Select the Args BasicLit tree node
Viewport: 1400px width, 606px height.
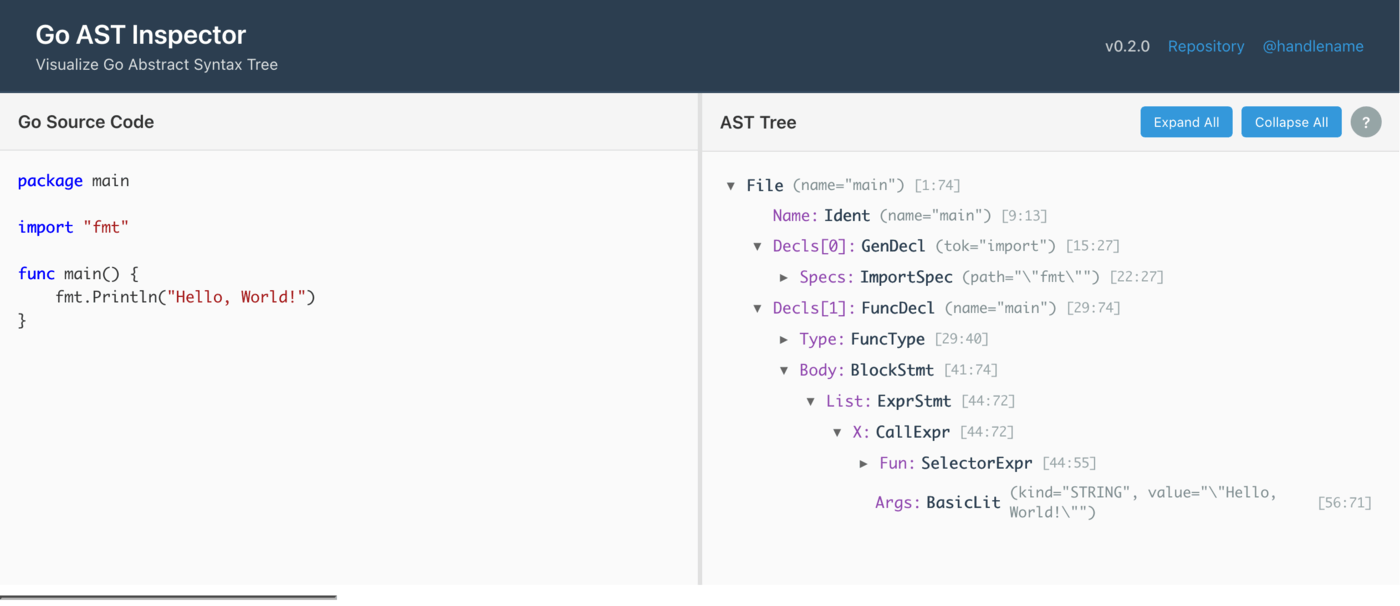(963, 503)
